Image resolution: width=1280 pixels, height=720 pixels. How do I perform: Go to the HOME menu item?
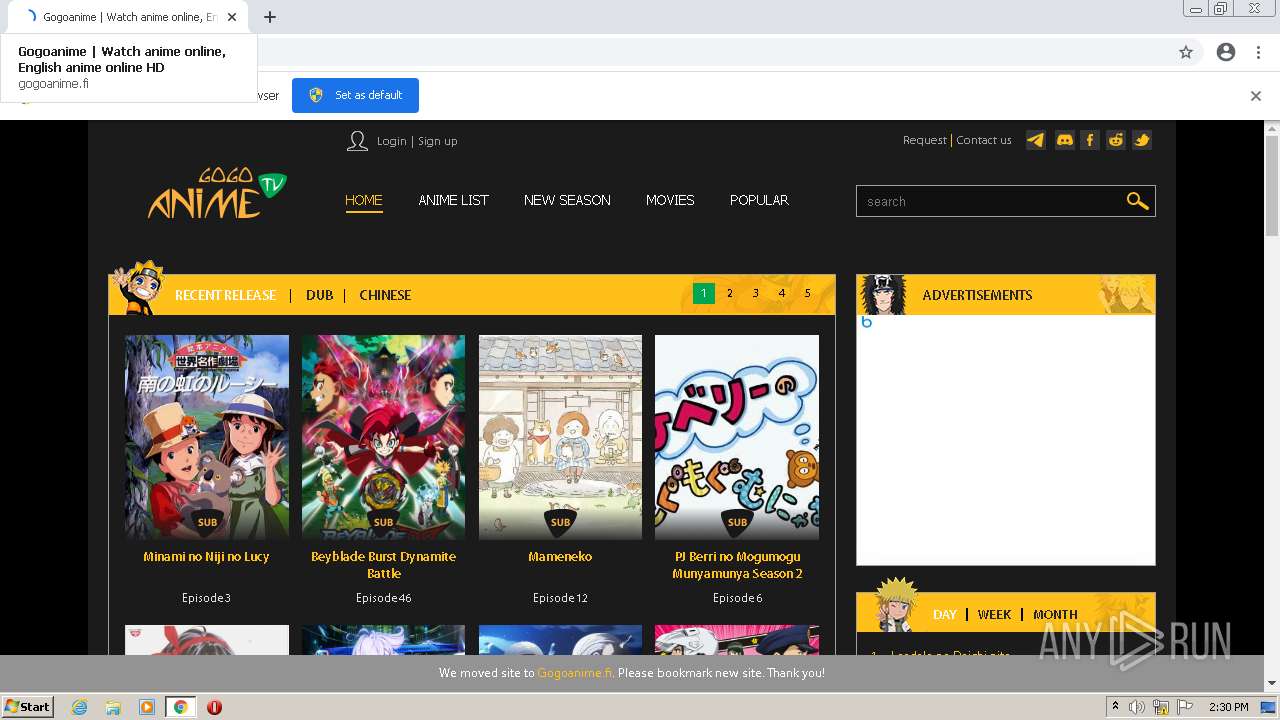point(364,200)
